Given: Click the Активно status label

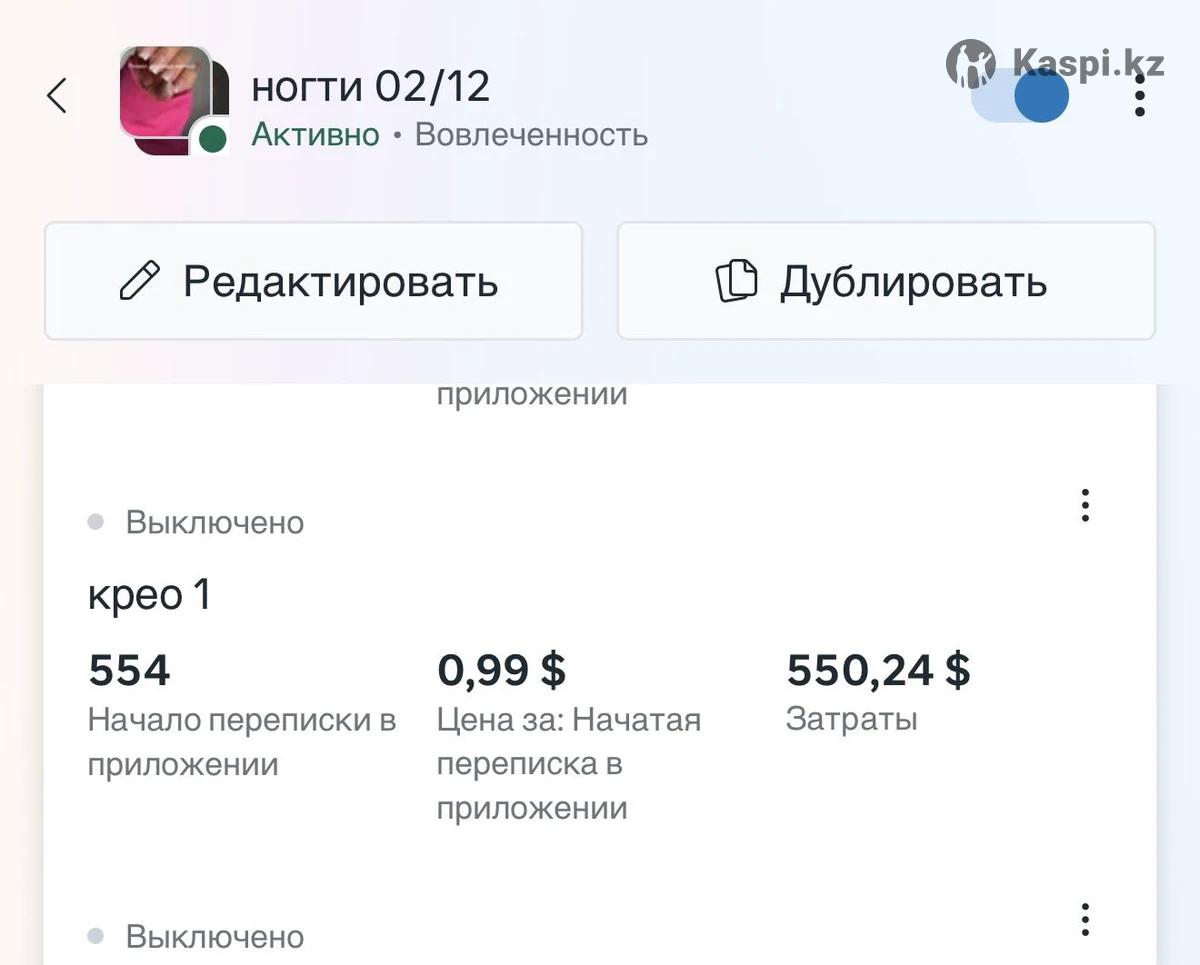Looking at the screenshot, I should tap(315, 134).
